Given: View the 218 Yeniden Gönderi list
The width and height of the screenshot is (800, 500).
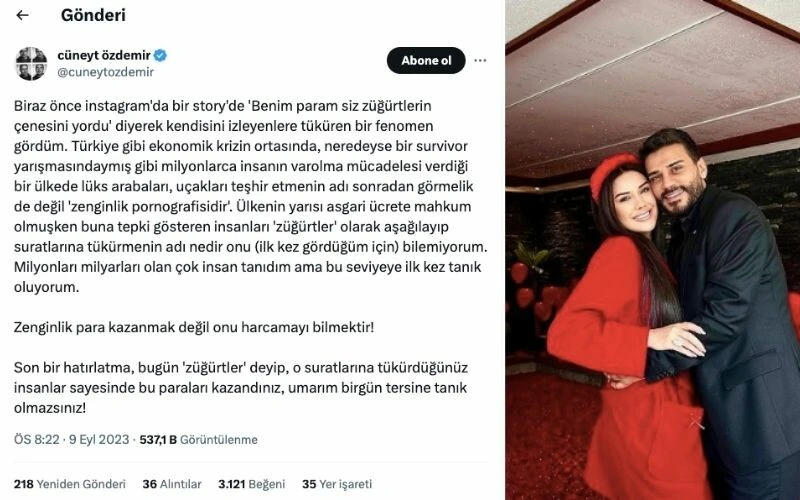Looking at the screenshot, I should click(x=70, y=484).
